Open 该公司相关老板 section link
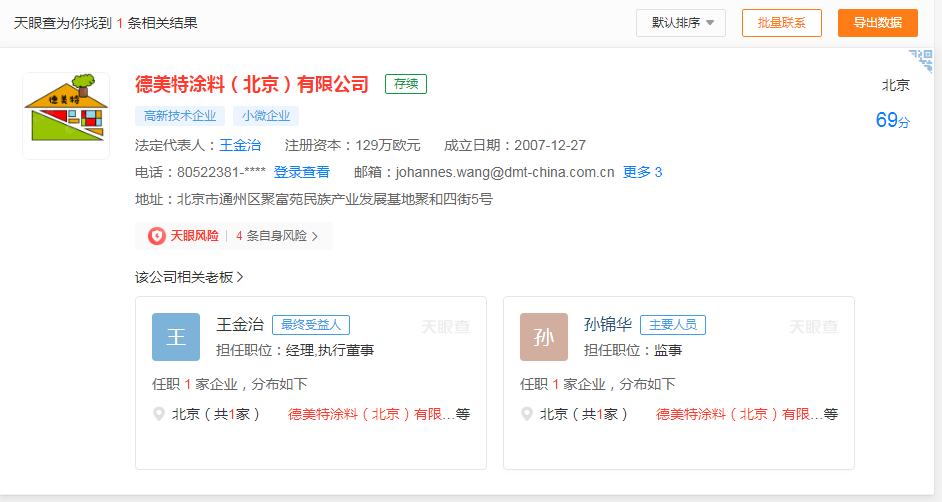The image size is (942, 502). pos(189,277)
